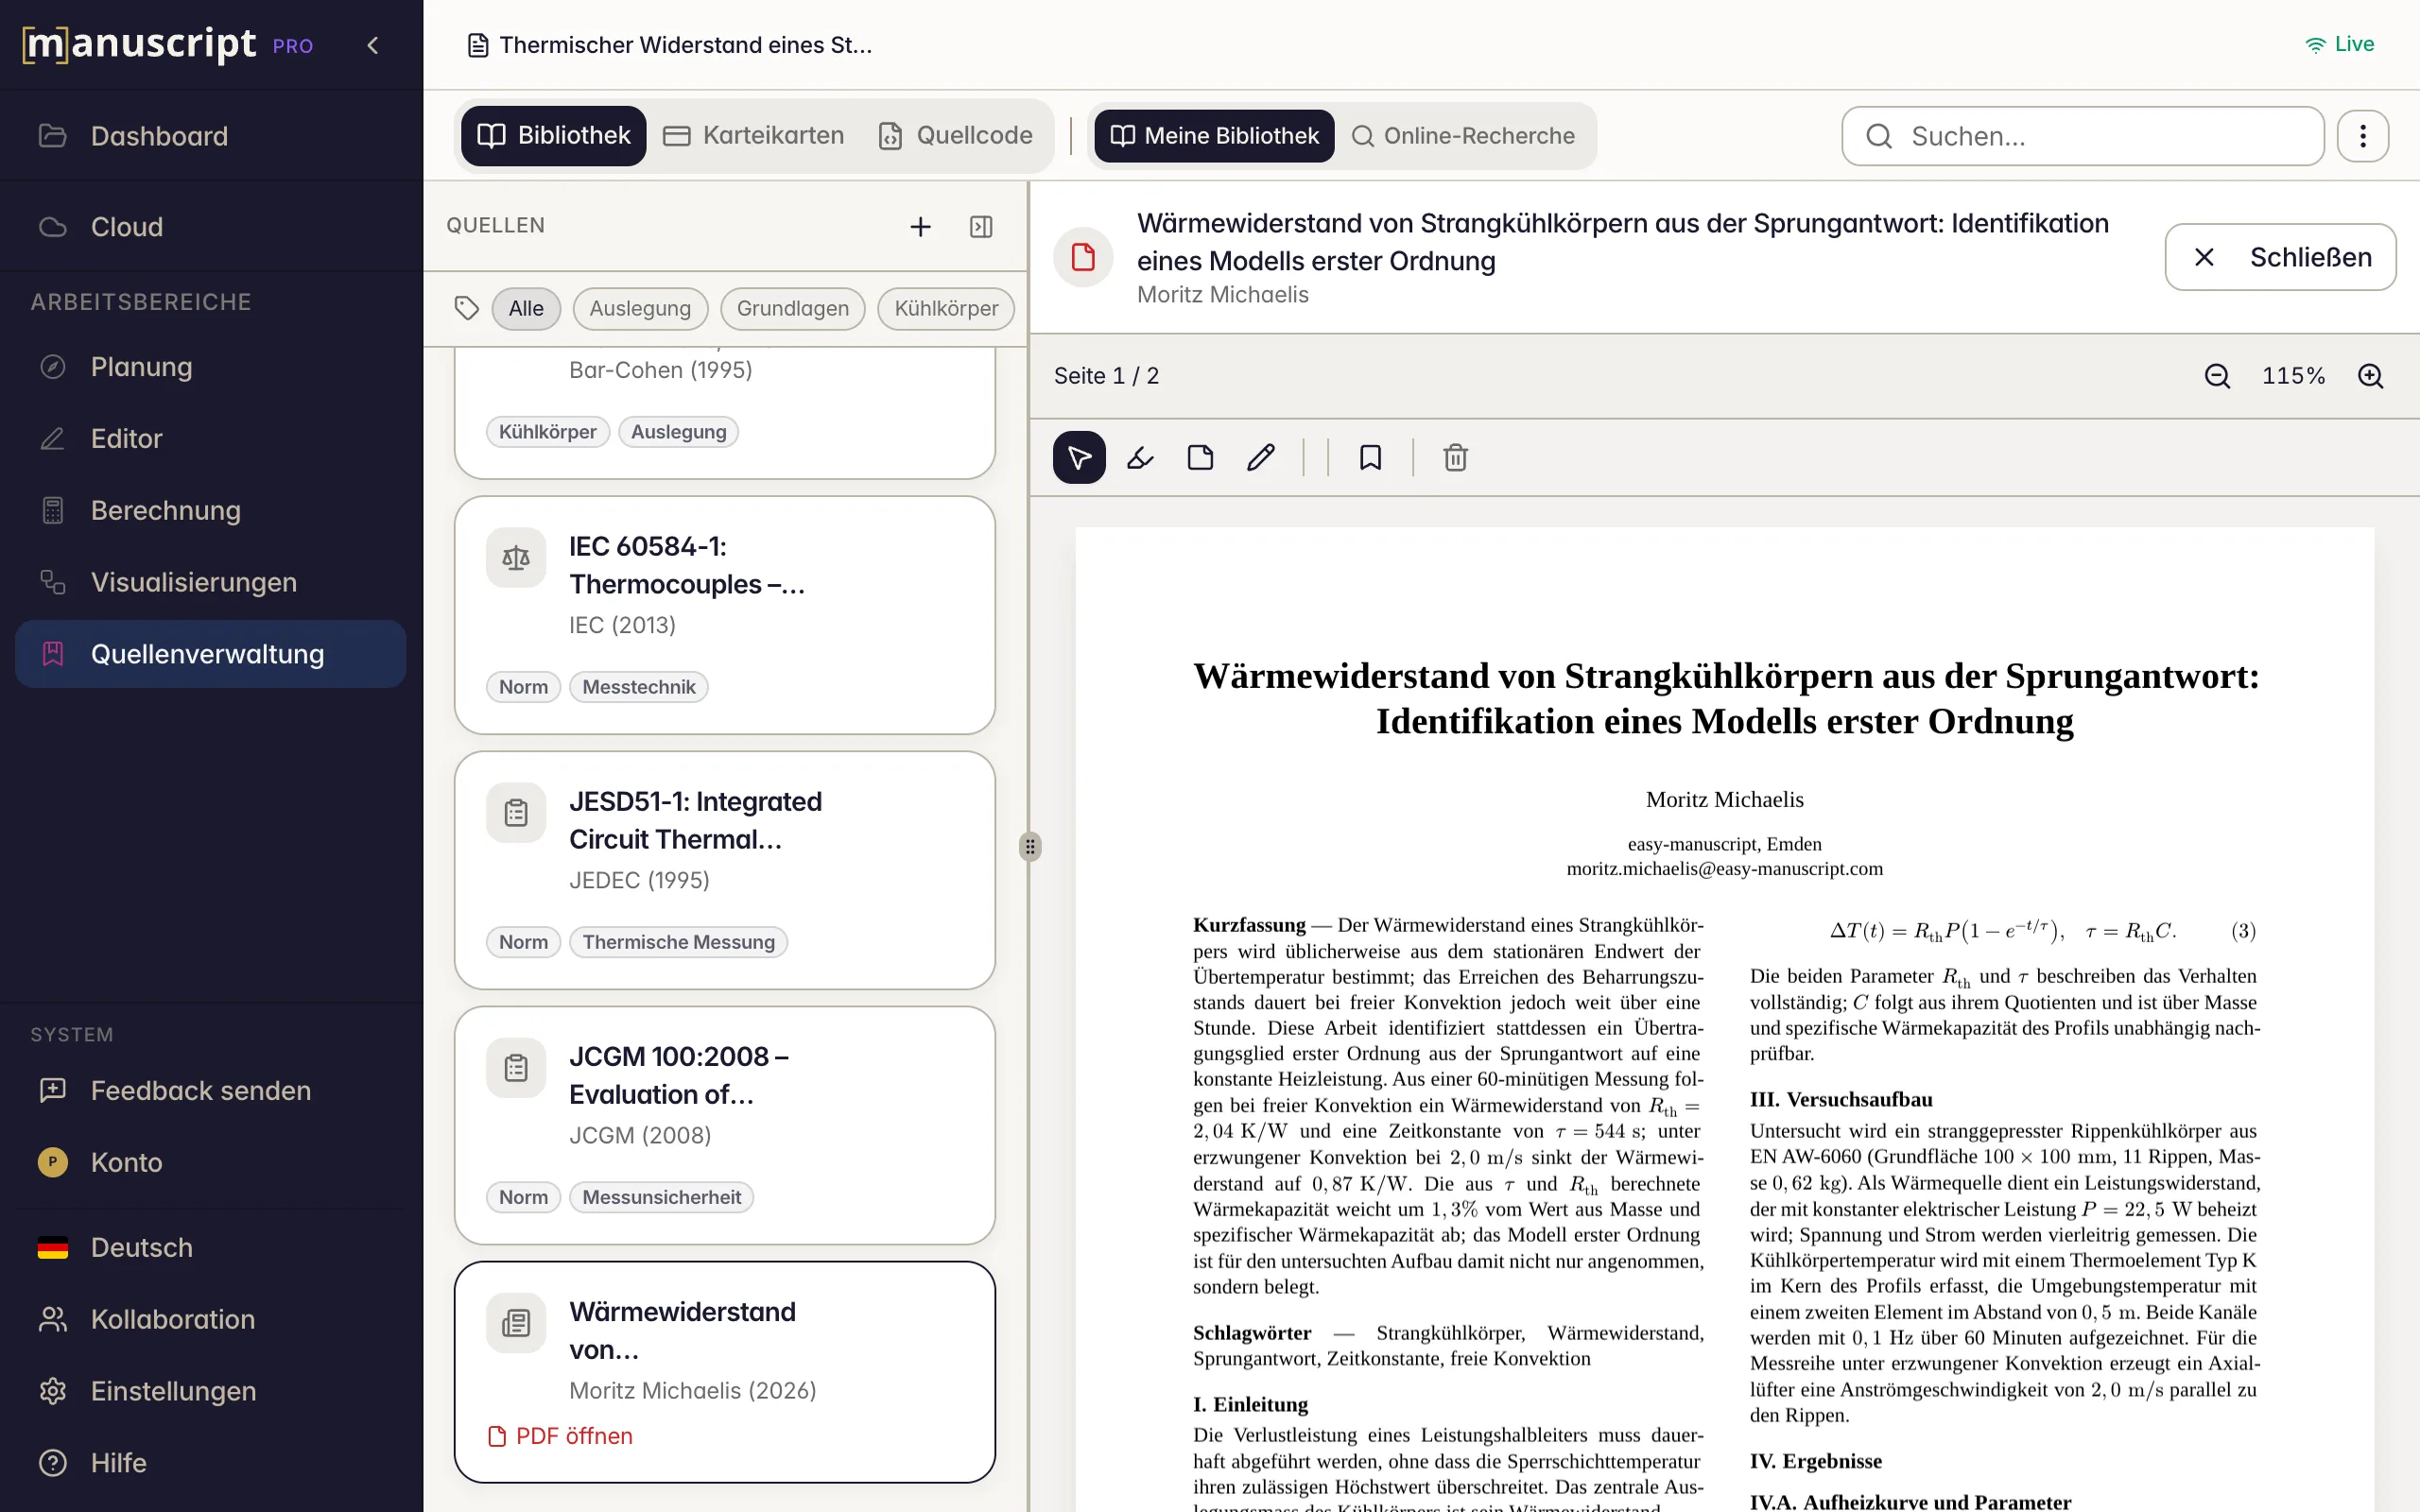
Task: Open Kollaboration settings
Action: click(x=211, y=1319)
